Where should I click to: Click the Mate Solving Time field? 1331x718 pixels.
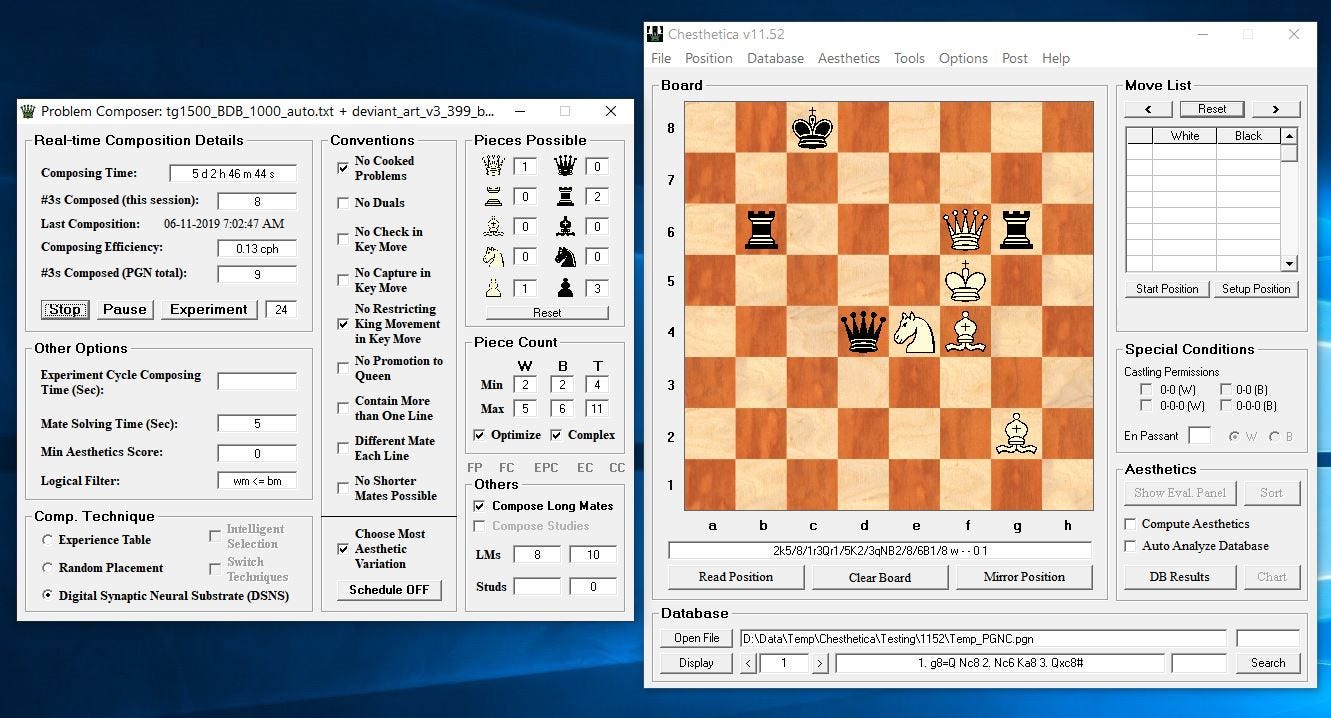tap(257, 424)
